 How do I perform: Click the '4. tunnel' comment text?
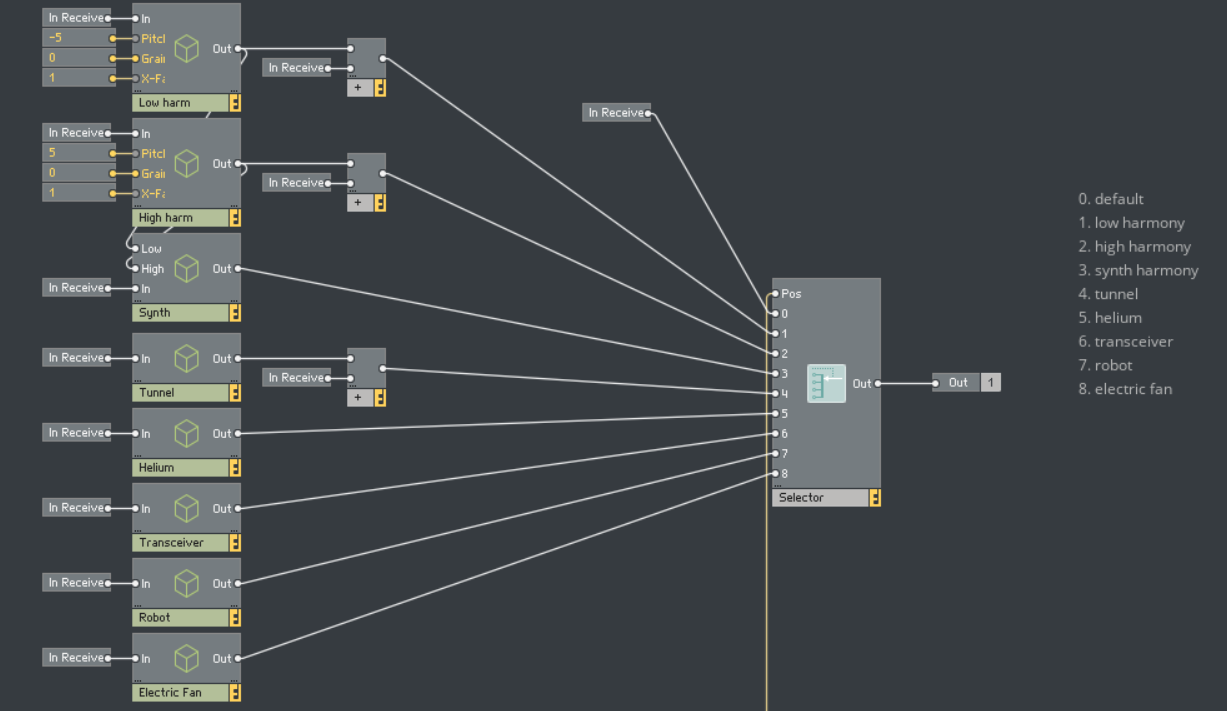pos(1108,294)
